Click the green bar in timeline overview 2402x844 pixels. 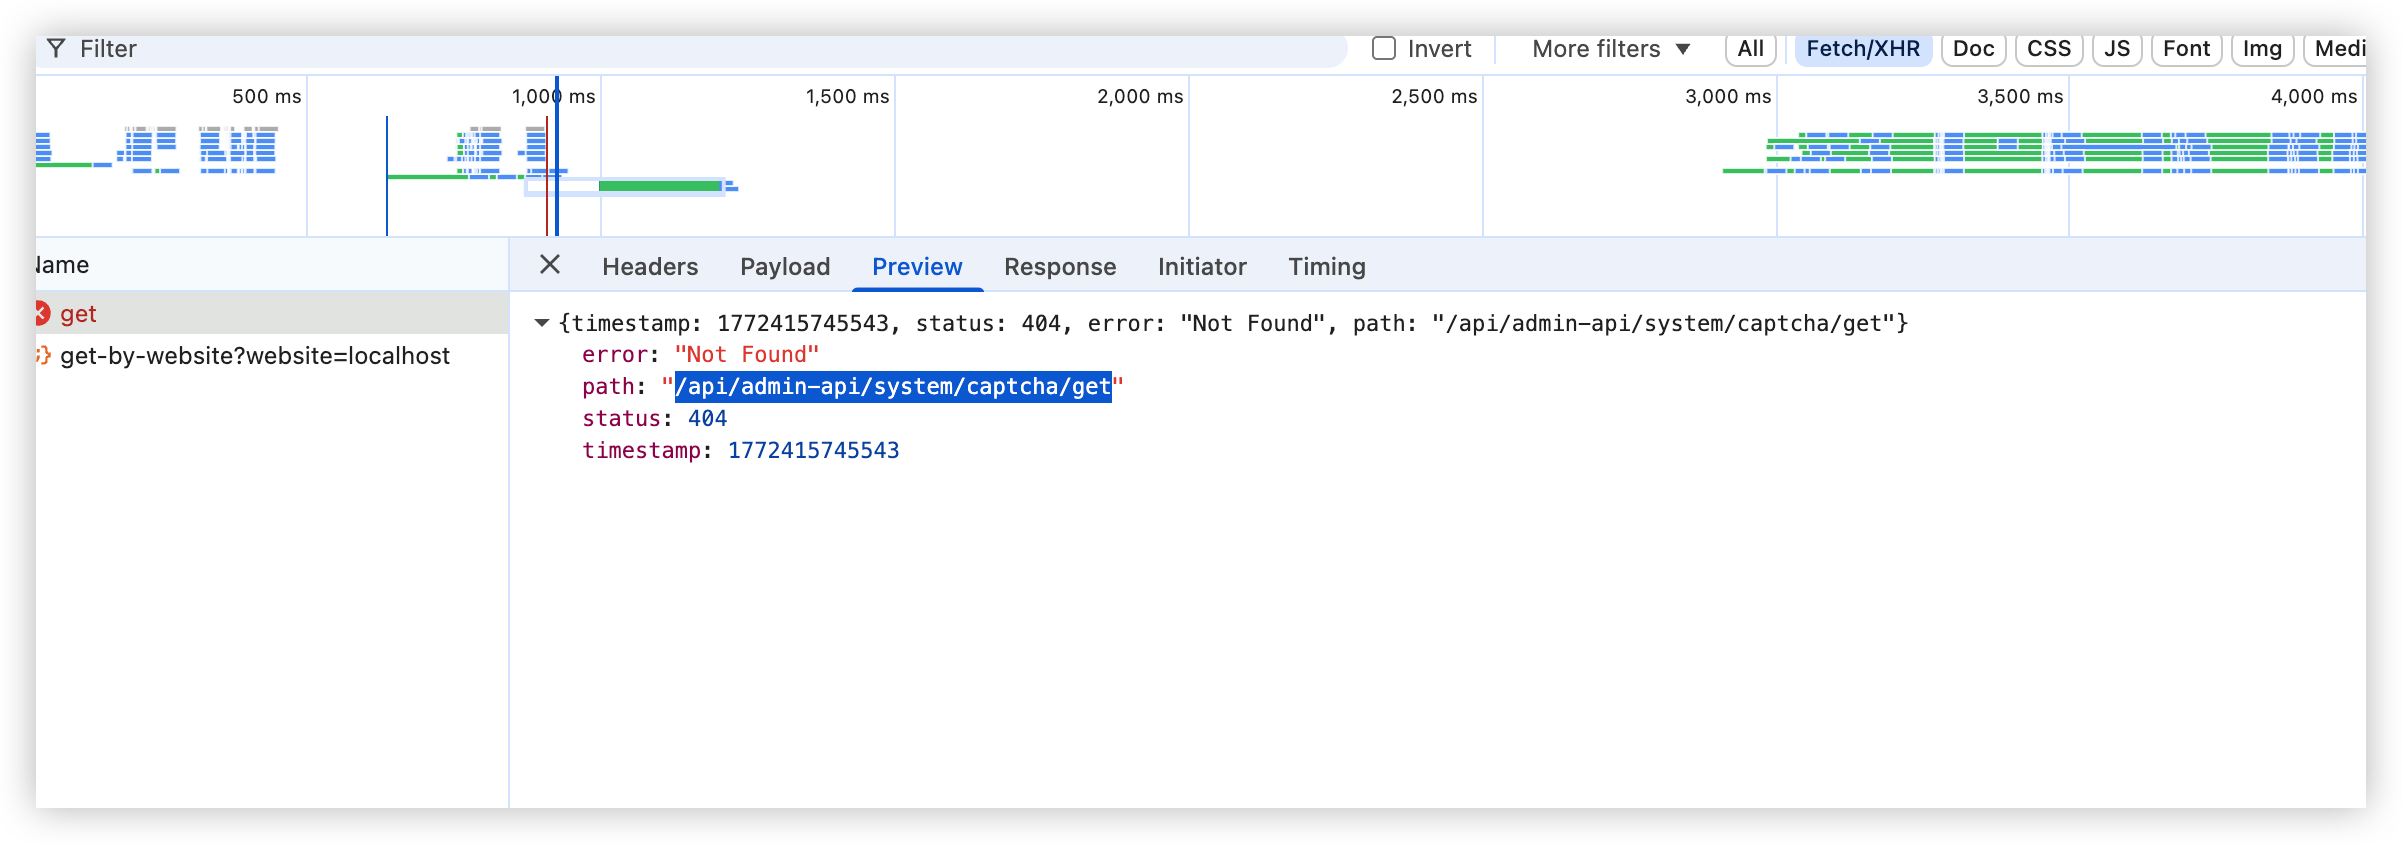660,186
